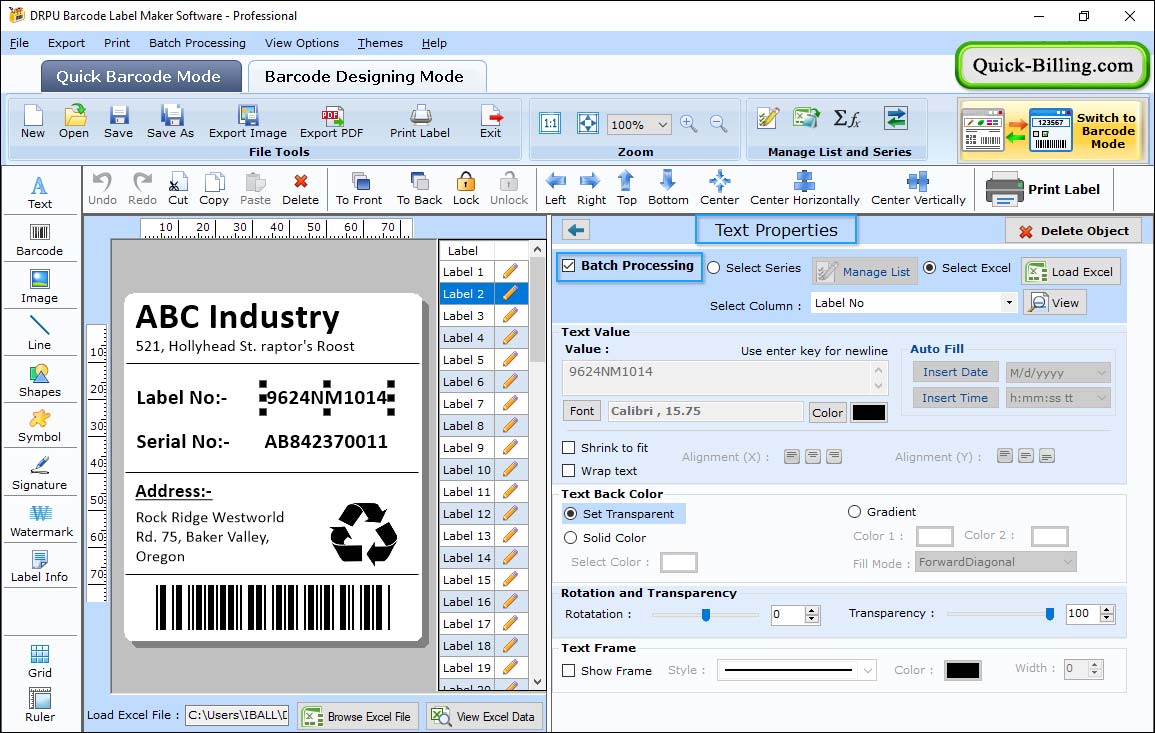
Task: Insert an Image using sidebar tool
Action: point(40,287)
